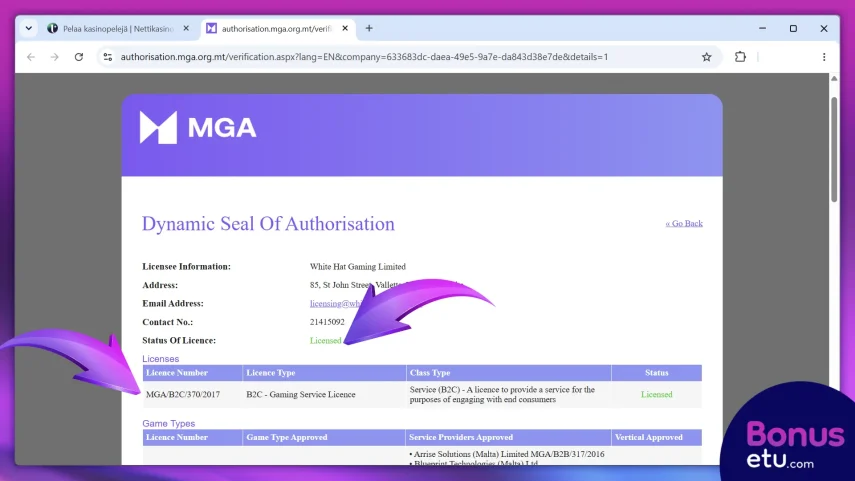Image resolution: width=855 pixels, height=481 pixels.
Task: Click 'Licensed' beside Status Of Licence
Action: pyautogui.click(x=326, y=340)
